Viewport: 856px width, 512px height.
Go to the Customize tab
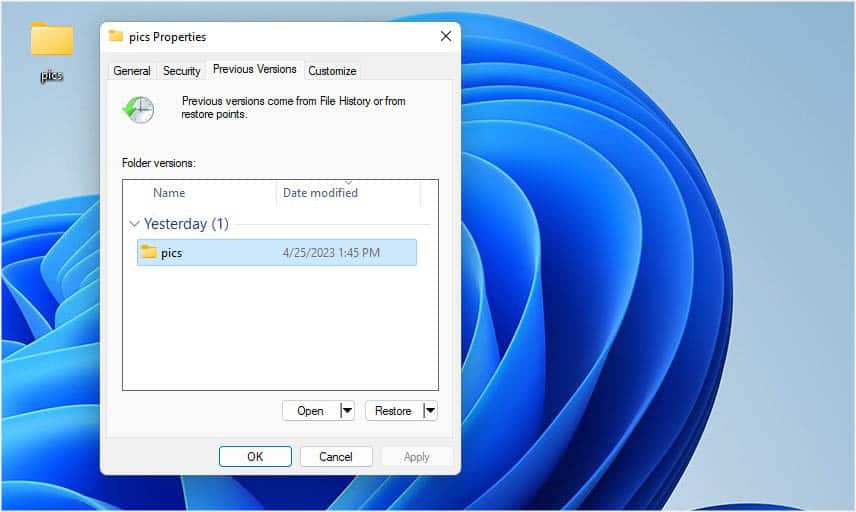pos(332,71)
